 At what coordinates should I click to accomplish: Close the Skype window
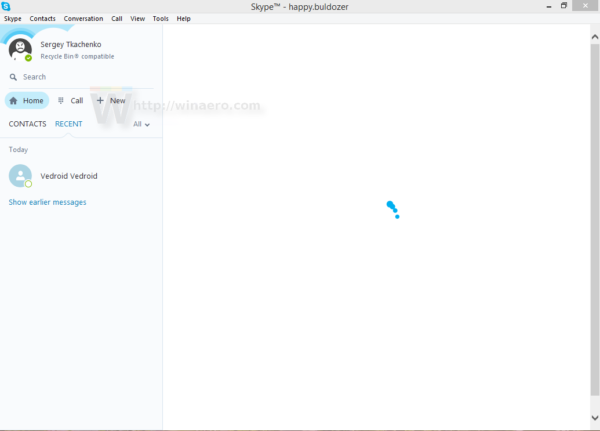pos(585,5)
